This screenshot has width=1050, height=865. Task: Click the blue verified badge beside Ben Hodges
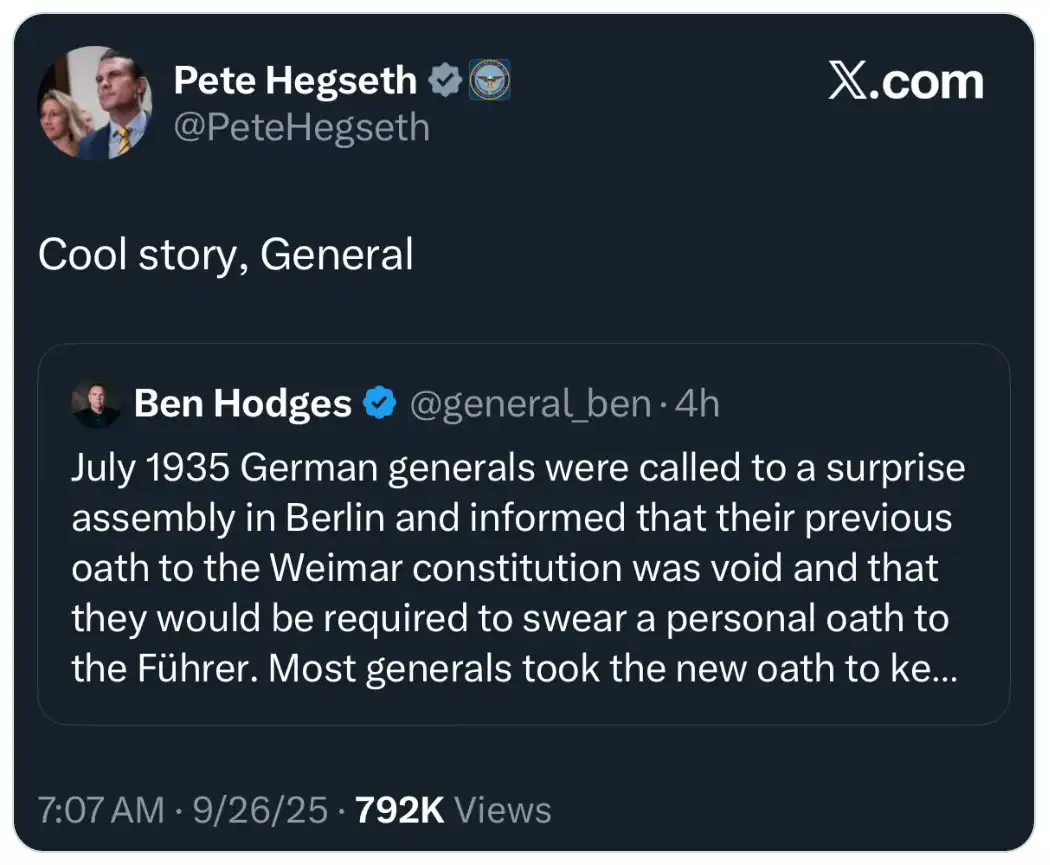[x=377, y=403]
